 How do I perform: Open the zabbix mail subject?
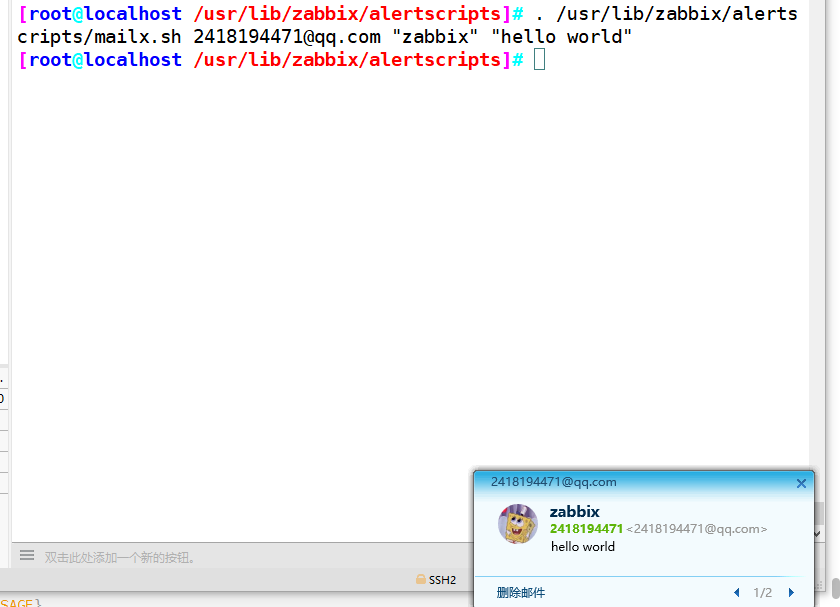click(x=574, y=512)
